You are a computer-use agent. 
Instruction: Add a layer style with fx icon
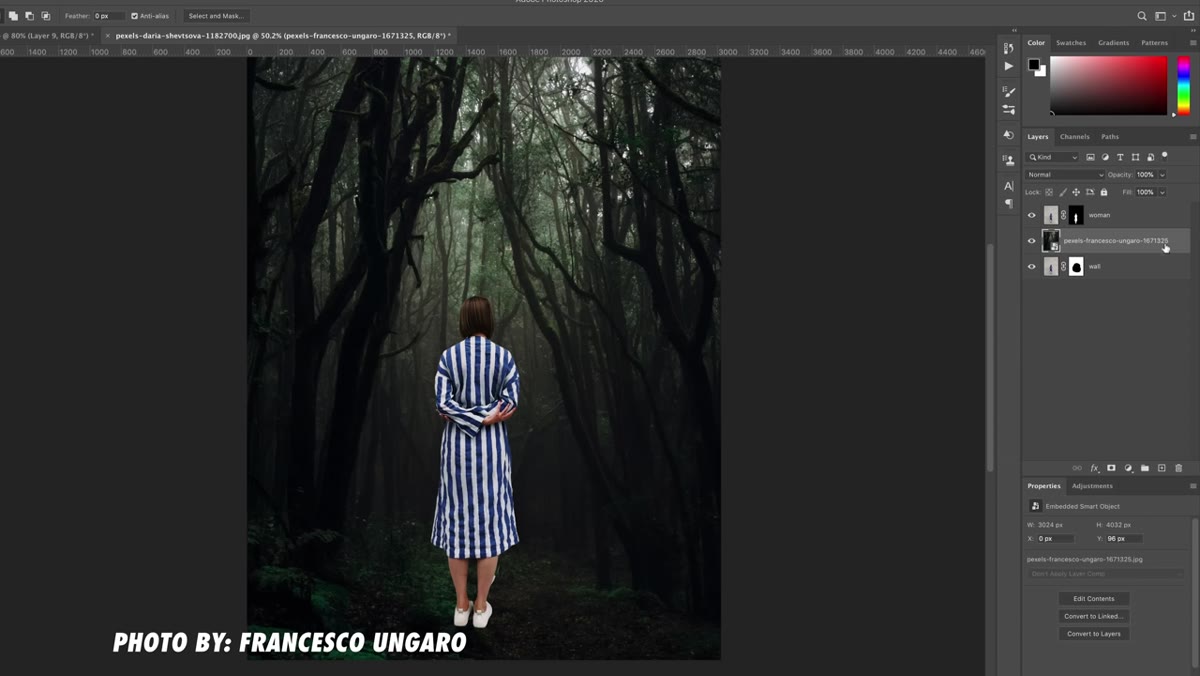(1094, 468)
